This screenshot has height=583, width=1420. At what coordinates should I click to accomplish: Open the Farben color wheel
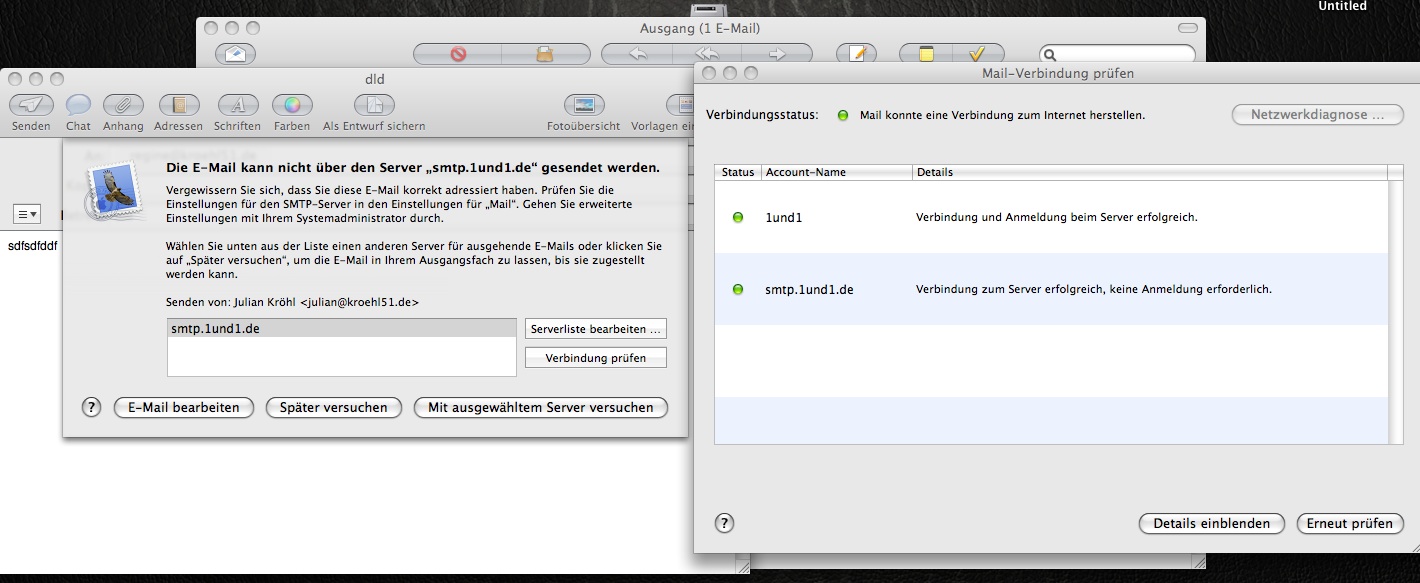tap(292, 105)
